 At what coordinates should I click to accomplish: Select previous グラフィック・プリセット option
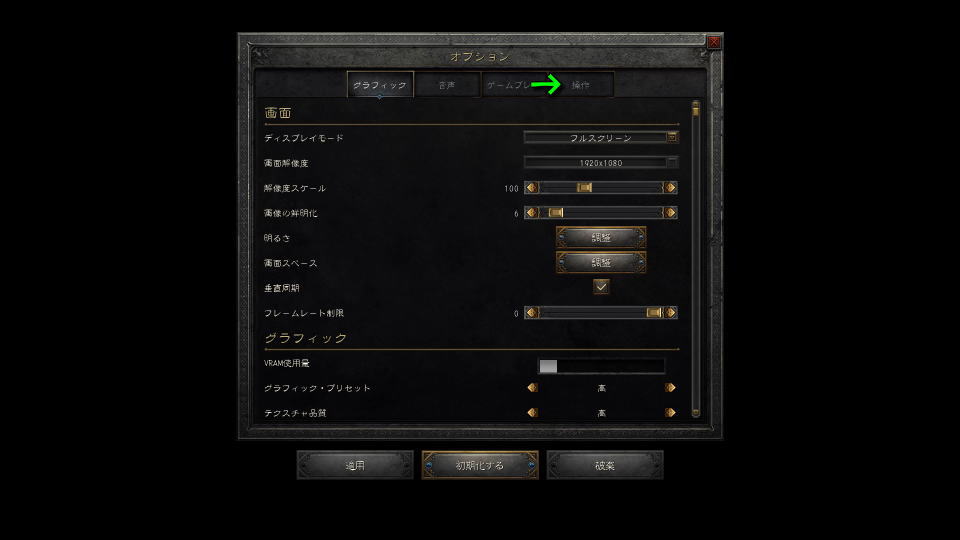pos(533,388)
